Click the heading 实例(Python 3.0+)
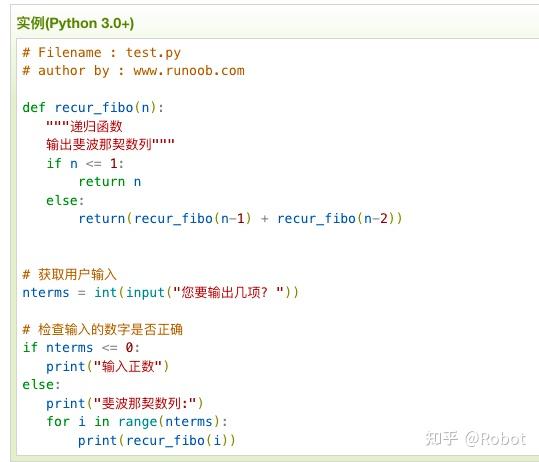 coord(75,23)
